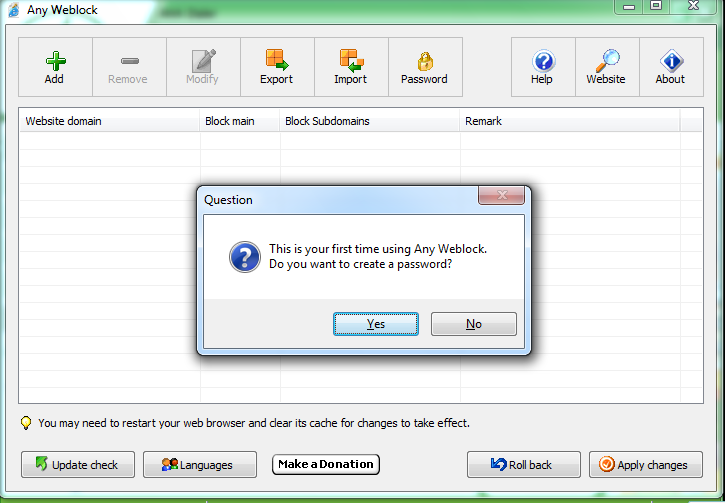Click the Block Subdomains column header
This screenshot has width=725, height=503.
click(369, 121)
